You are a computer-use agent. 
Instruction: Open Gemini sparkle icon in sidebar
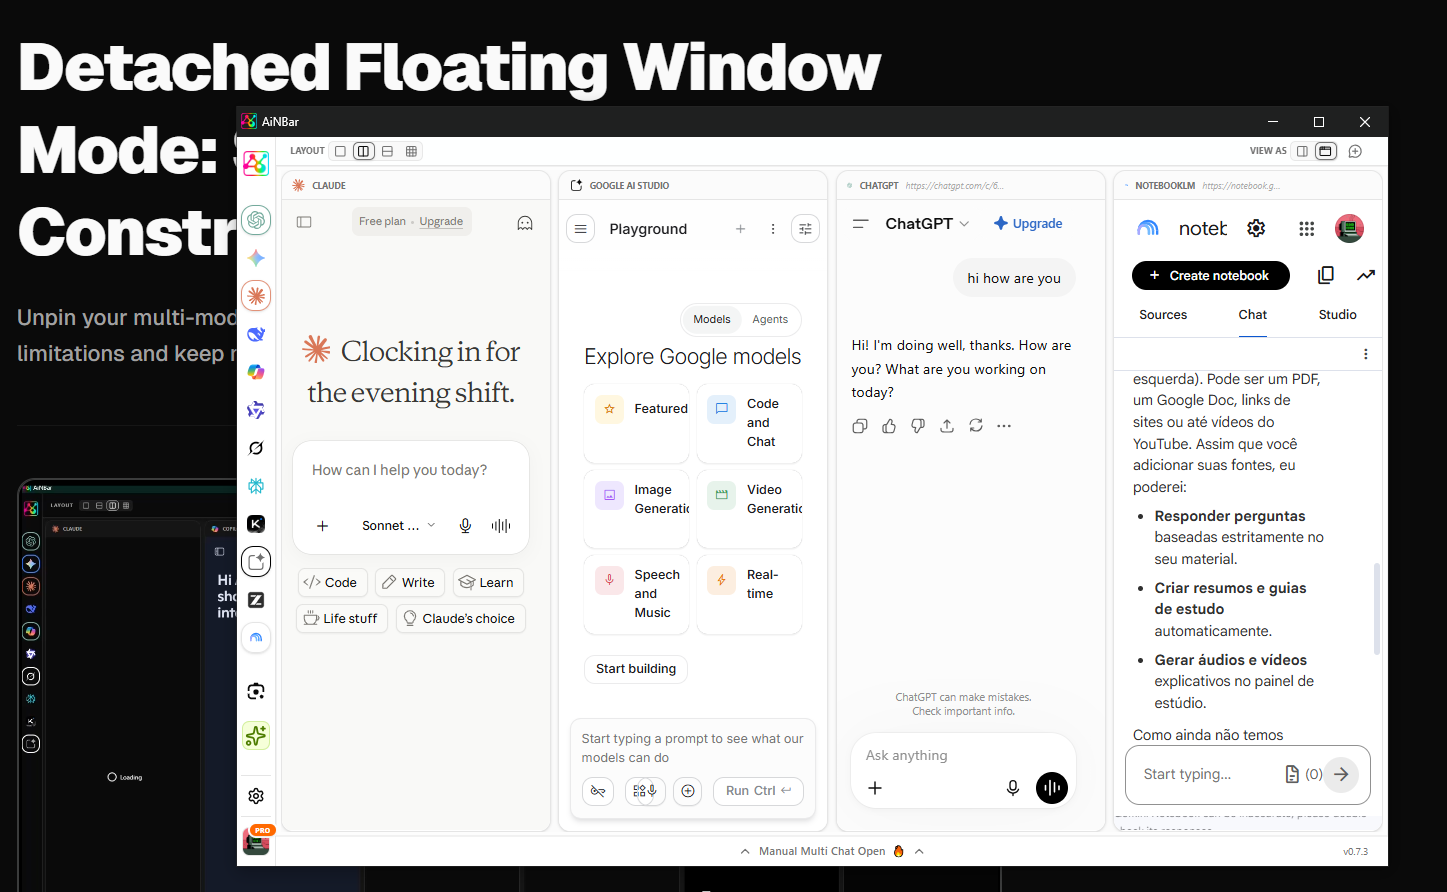(x=256, y=258)
